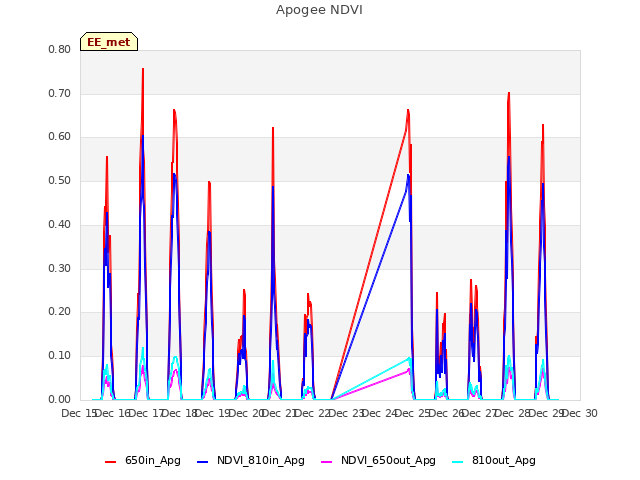Screen dimensions: 640x480
Task: Toggle the 810out_Apg legend entry
Action: 494,460
